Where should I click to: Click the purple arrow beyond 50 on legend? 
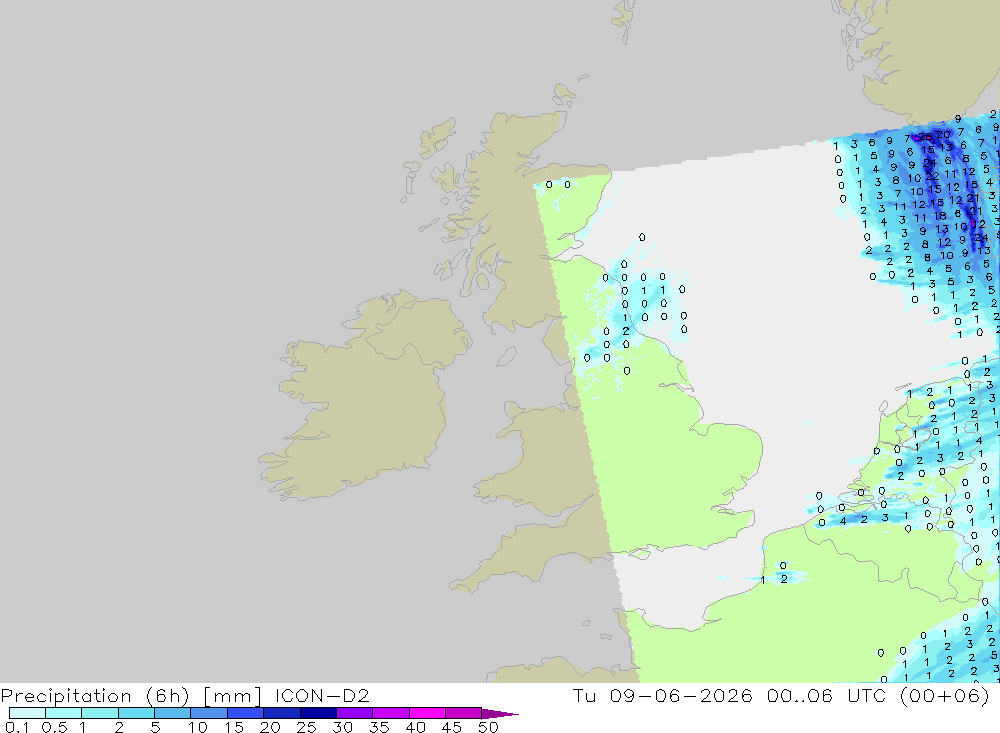pos(499,714)
